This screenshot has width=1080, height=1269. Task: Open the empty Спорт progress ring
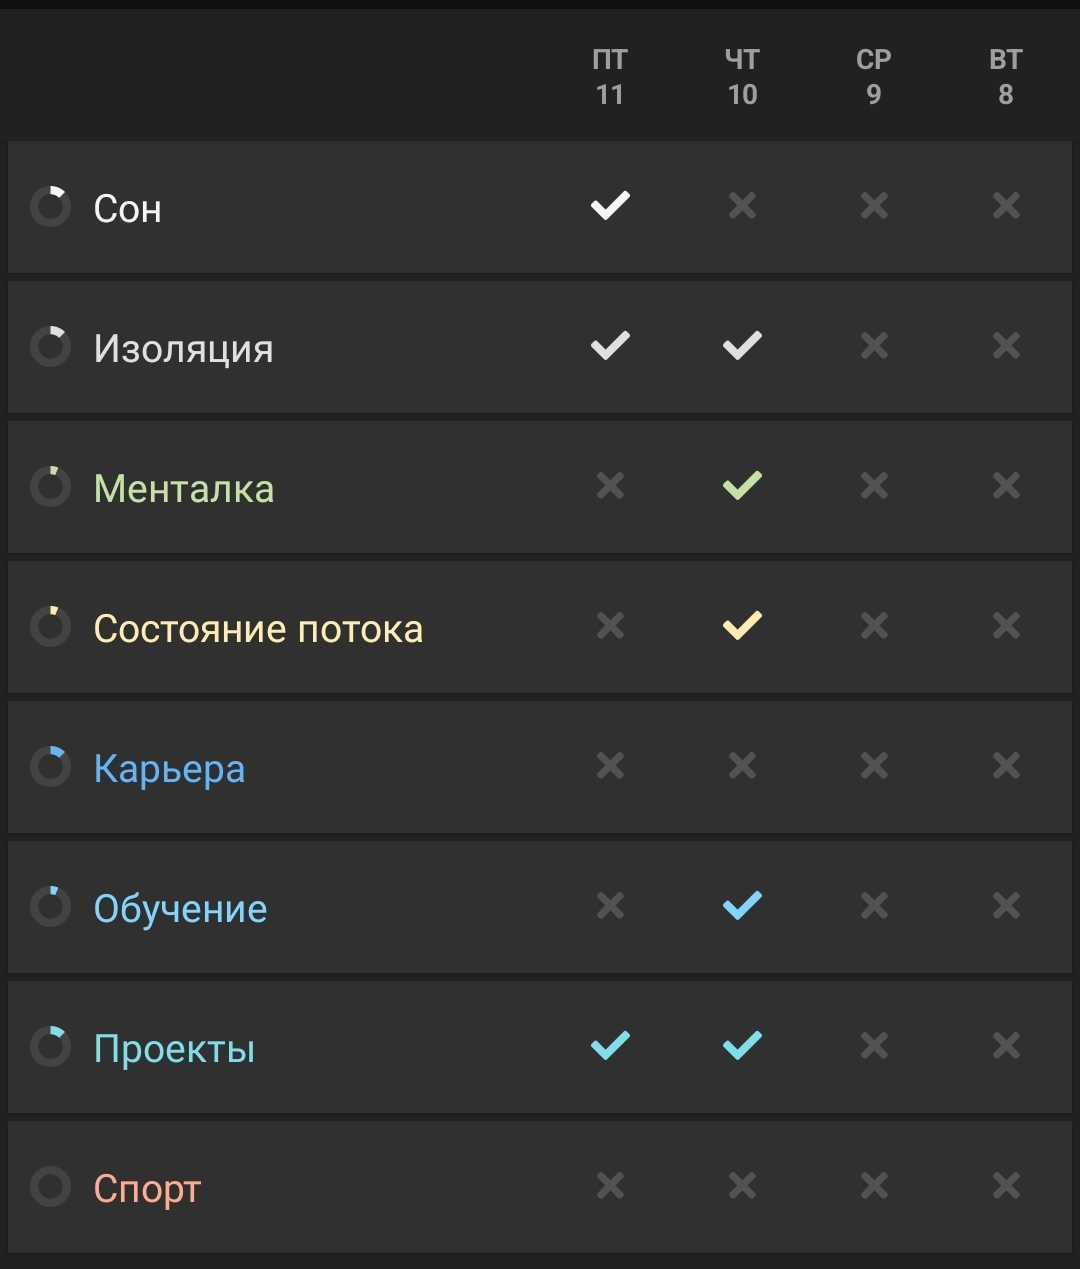50,1187
